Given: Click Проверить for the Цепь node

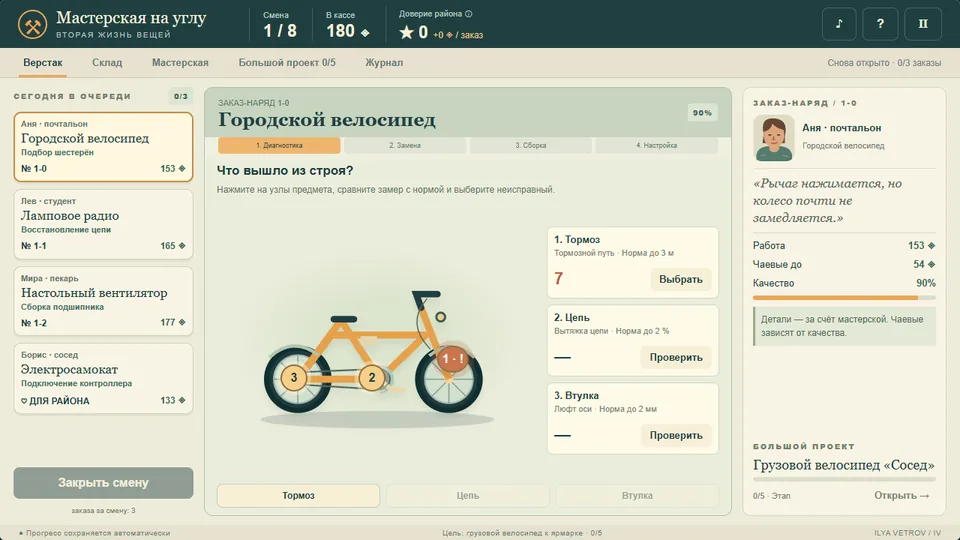Looking at the screenshot, I should click(676, 358).
